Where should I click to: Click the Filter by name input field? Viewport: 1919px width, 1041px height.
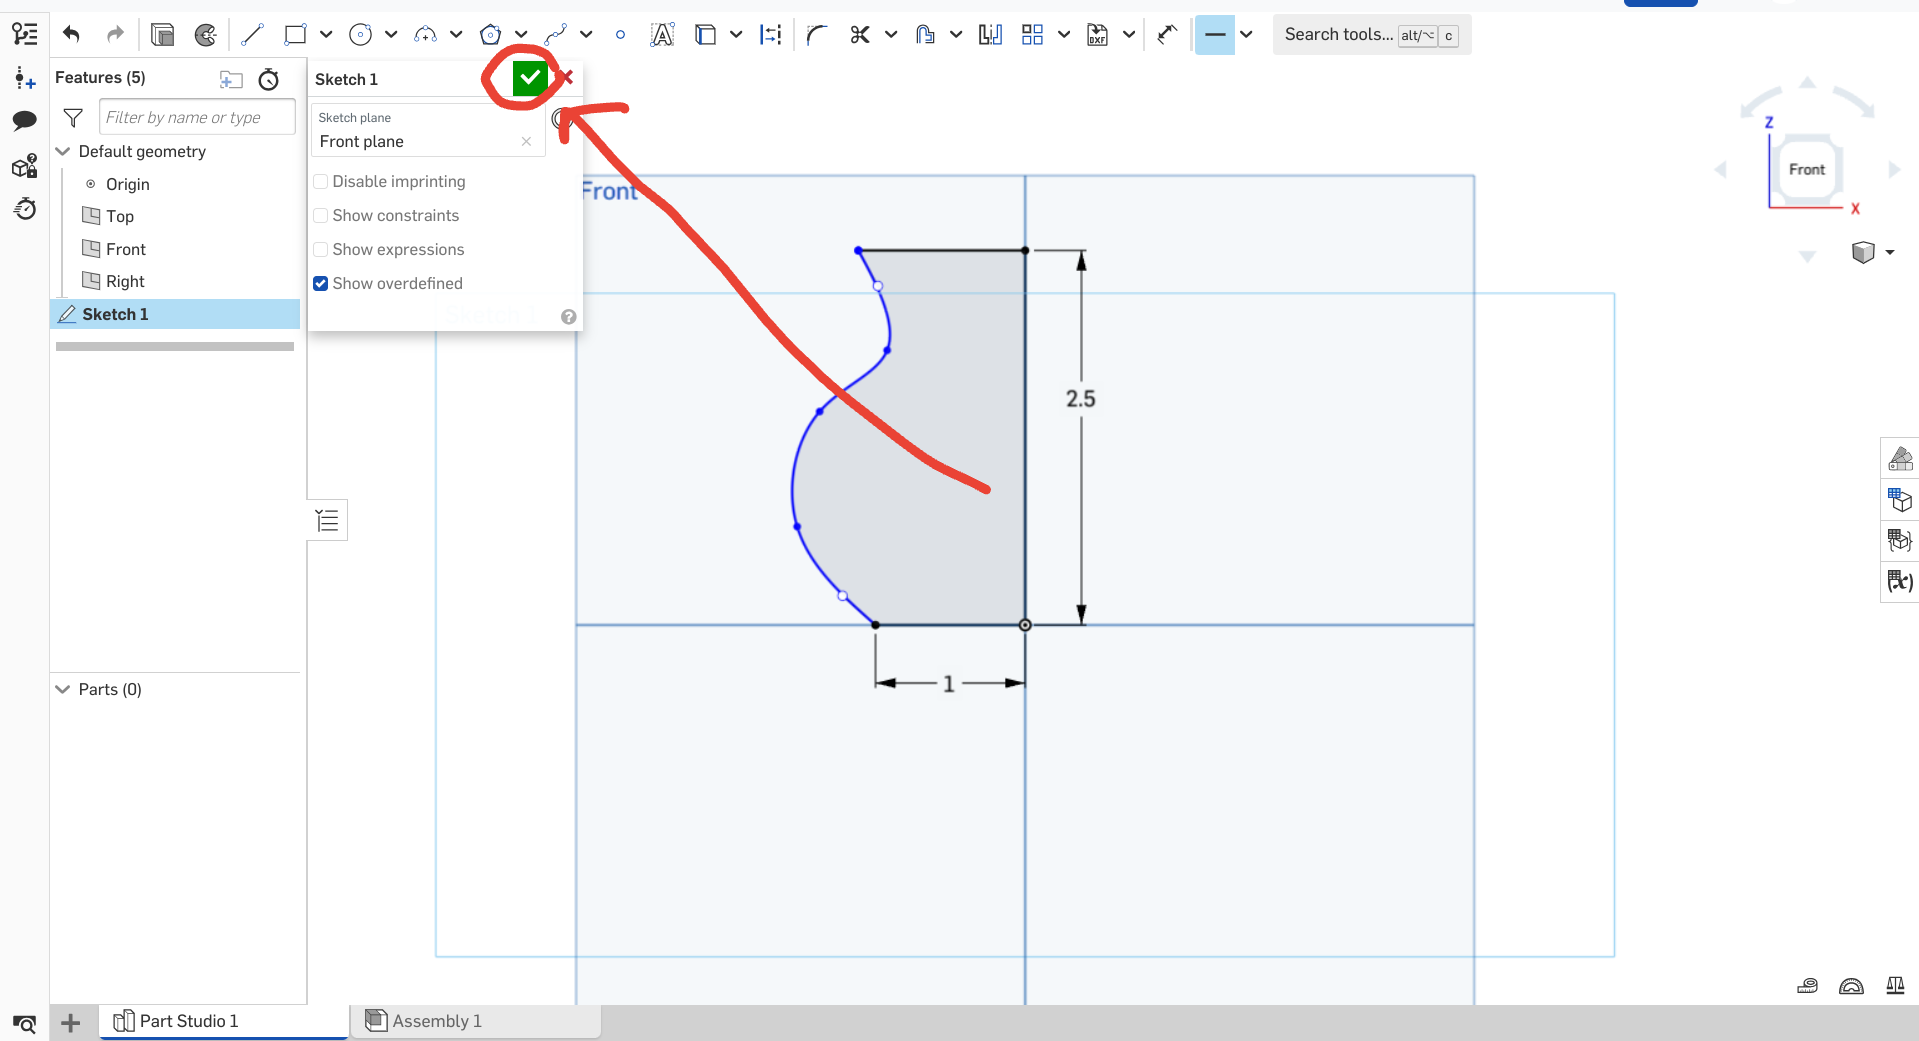coord(197,117)
